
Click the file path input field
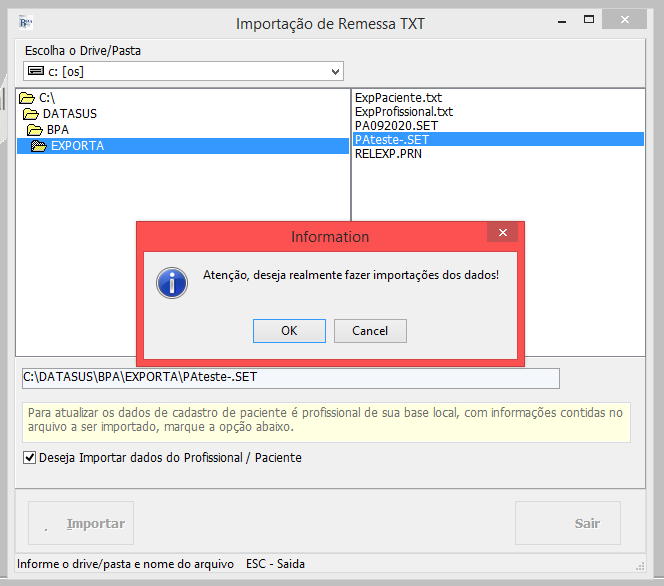click(290, 378)
